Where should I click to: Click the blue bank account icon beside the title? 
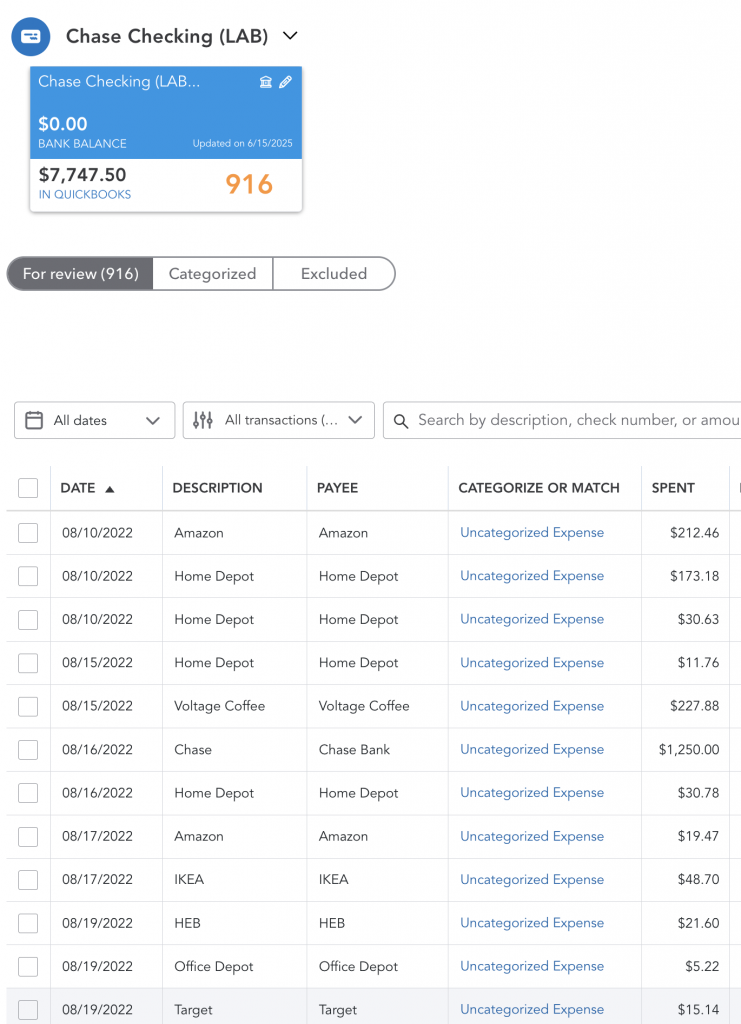click(31, 36)
